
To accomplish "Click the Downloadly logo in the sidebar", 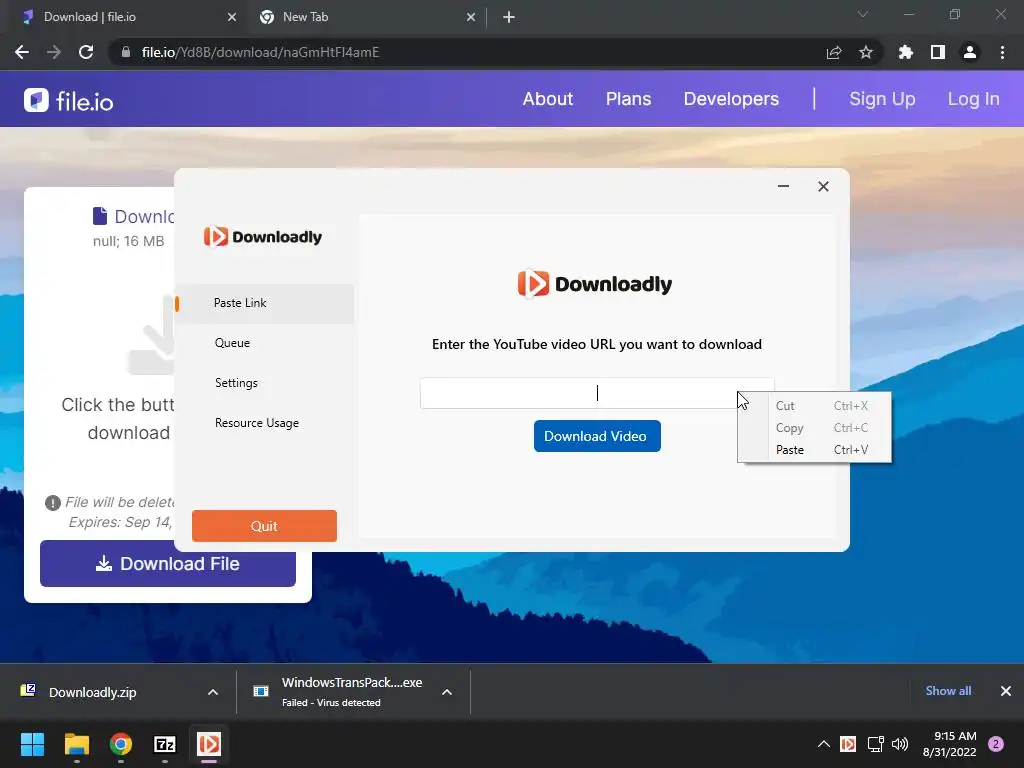I will 263,236.
